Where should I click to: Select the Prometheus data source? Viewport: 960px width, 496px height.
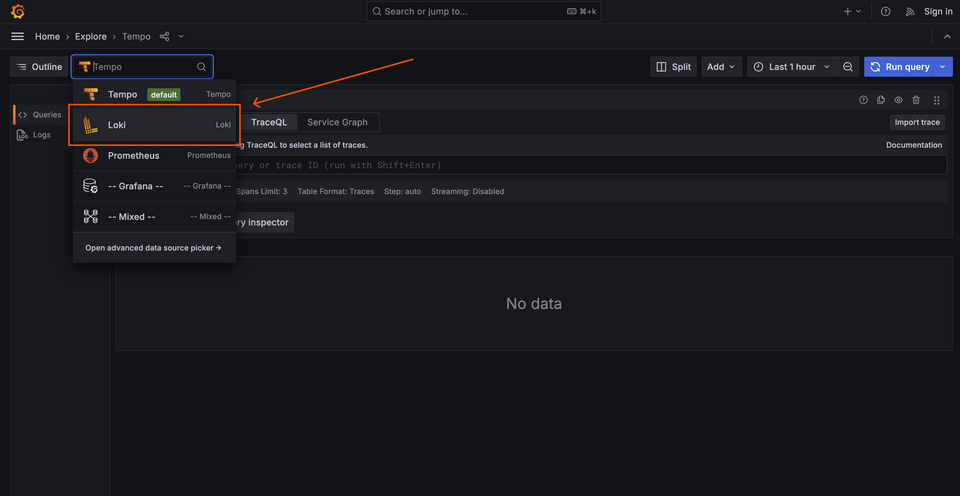[154, 156]
